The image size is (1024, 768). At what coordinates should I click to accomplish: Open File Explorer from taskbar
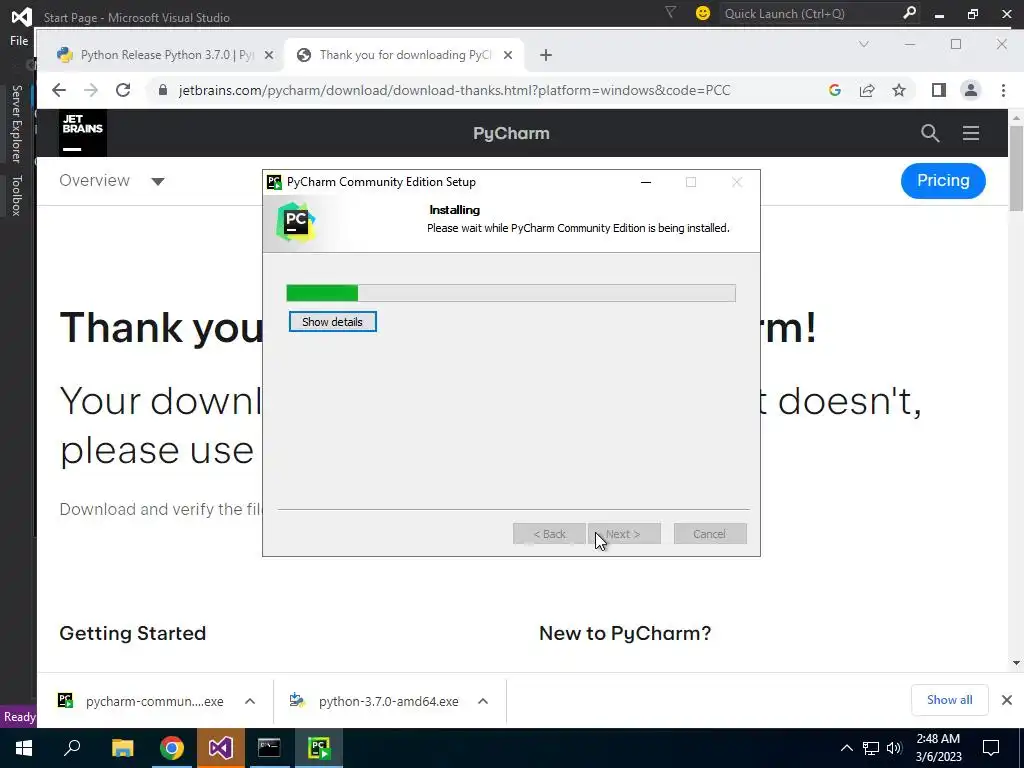[122, 748]
